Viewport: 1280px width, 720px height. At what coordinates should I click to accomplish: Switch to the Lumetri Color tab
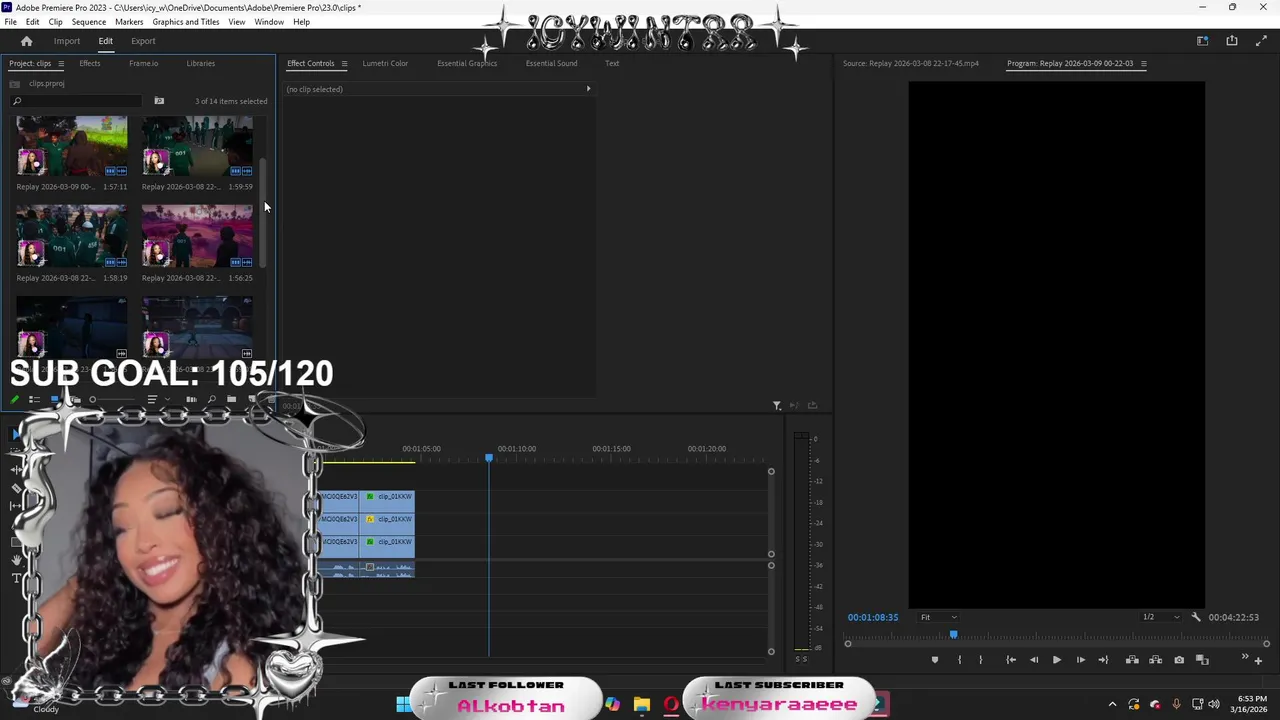tap(385, 63)
